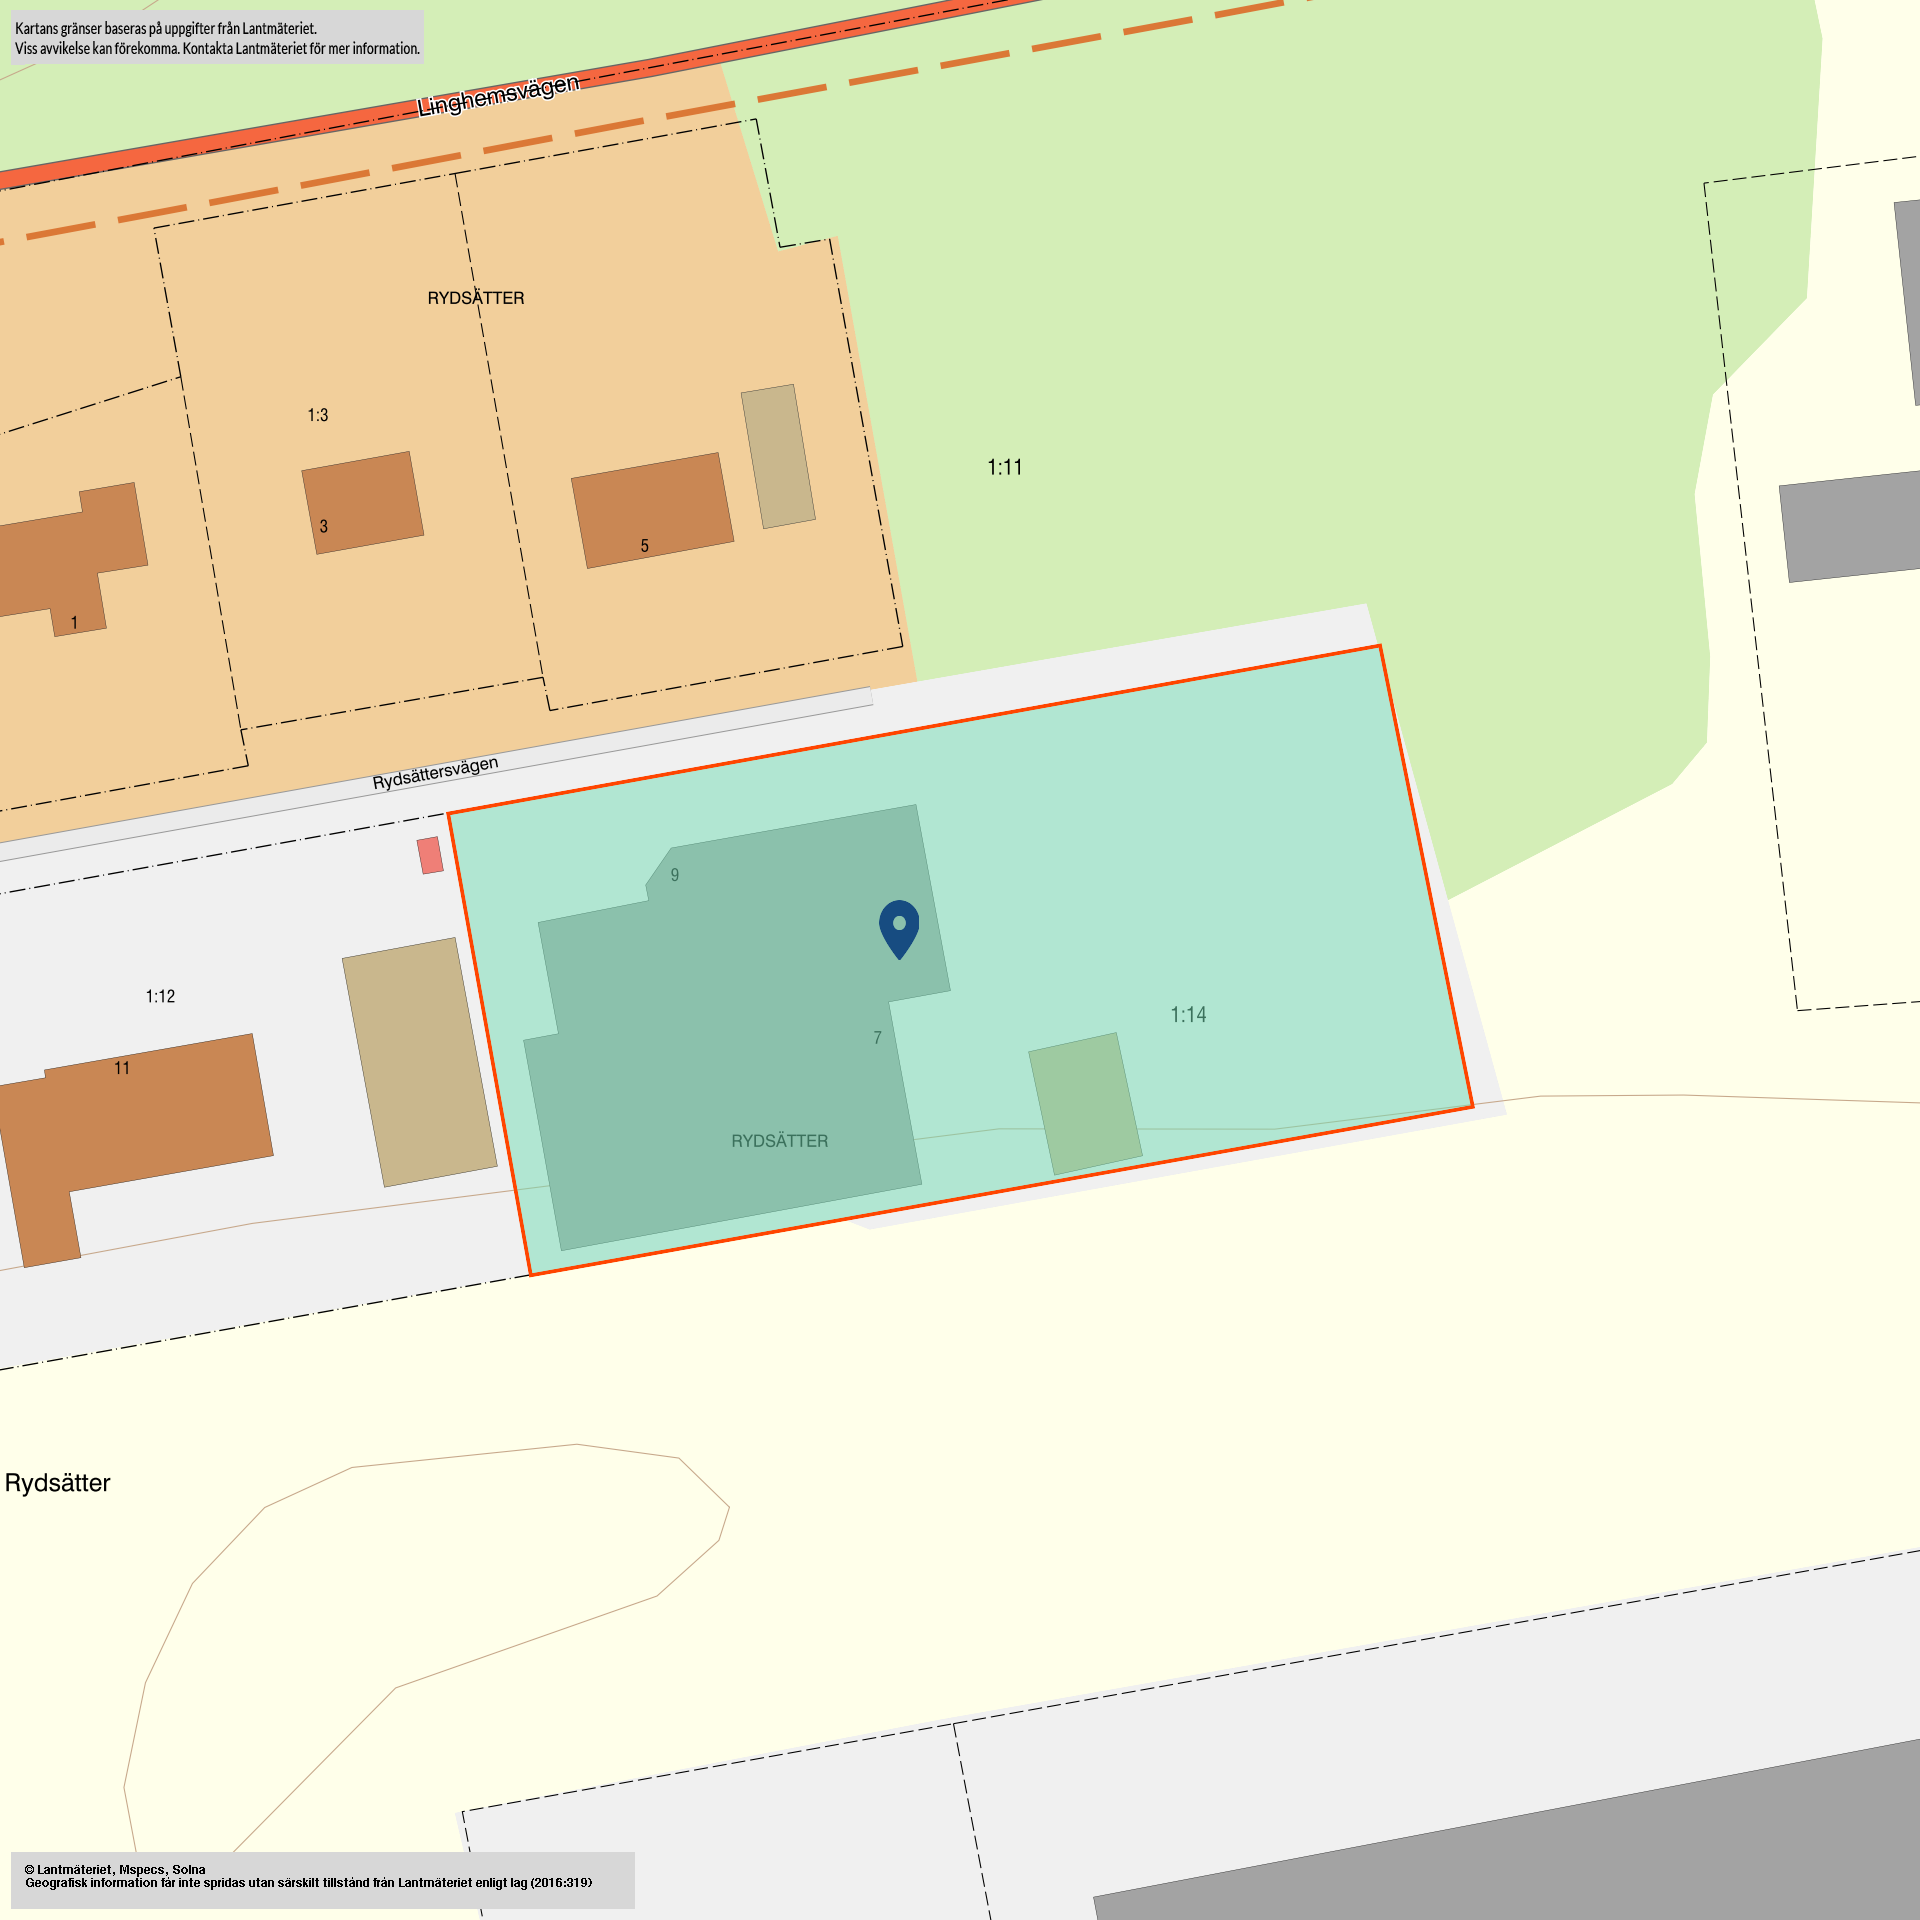Click the tan shed beside house 5
The height and width of the screenshot is (1920, 1920).
click(778, 456)
